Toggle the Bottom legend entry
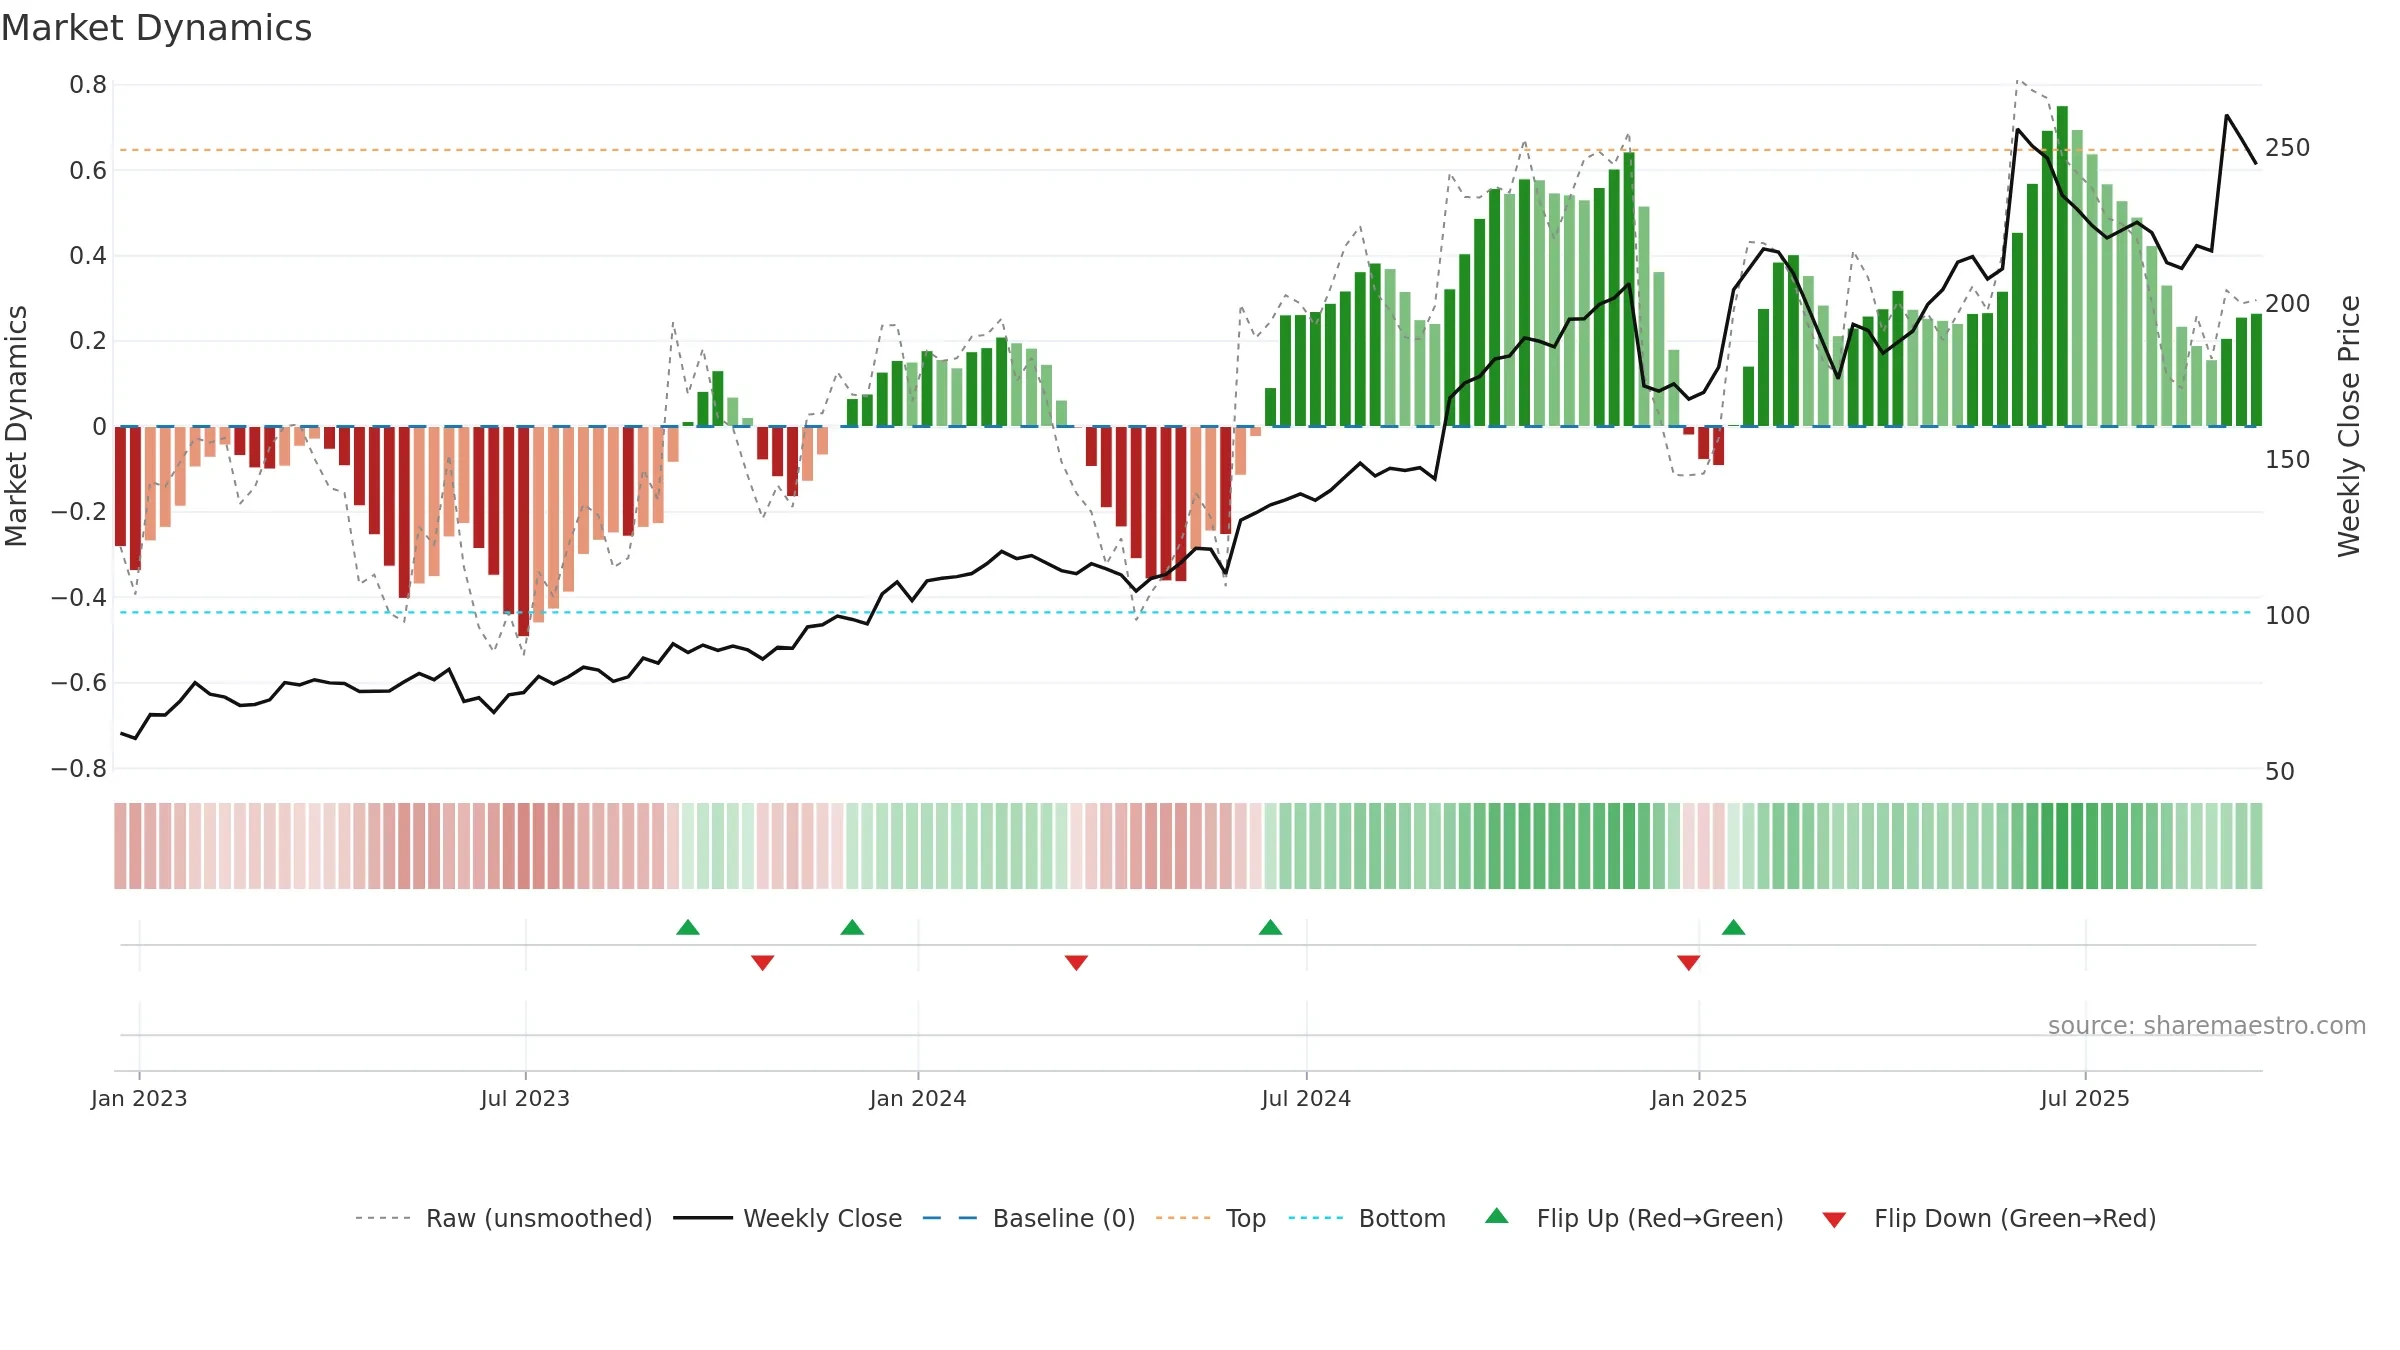The image size is (2400, 1350). tap(1367, 1218)
